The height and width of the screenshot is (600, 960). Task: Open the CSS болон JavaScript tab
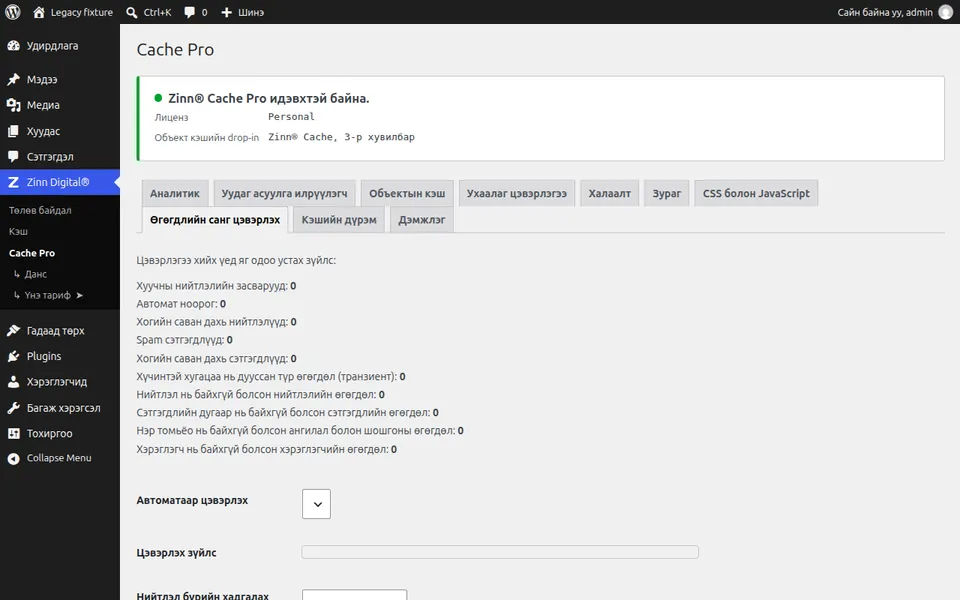click(756, 193)
